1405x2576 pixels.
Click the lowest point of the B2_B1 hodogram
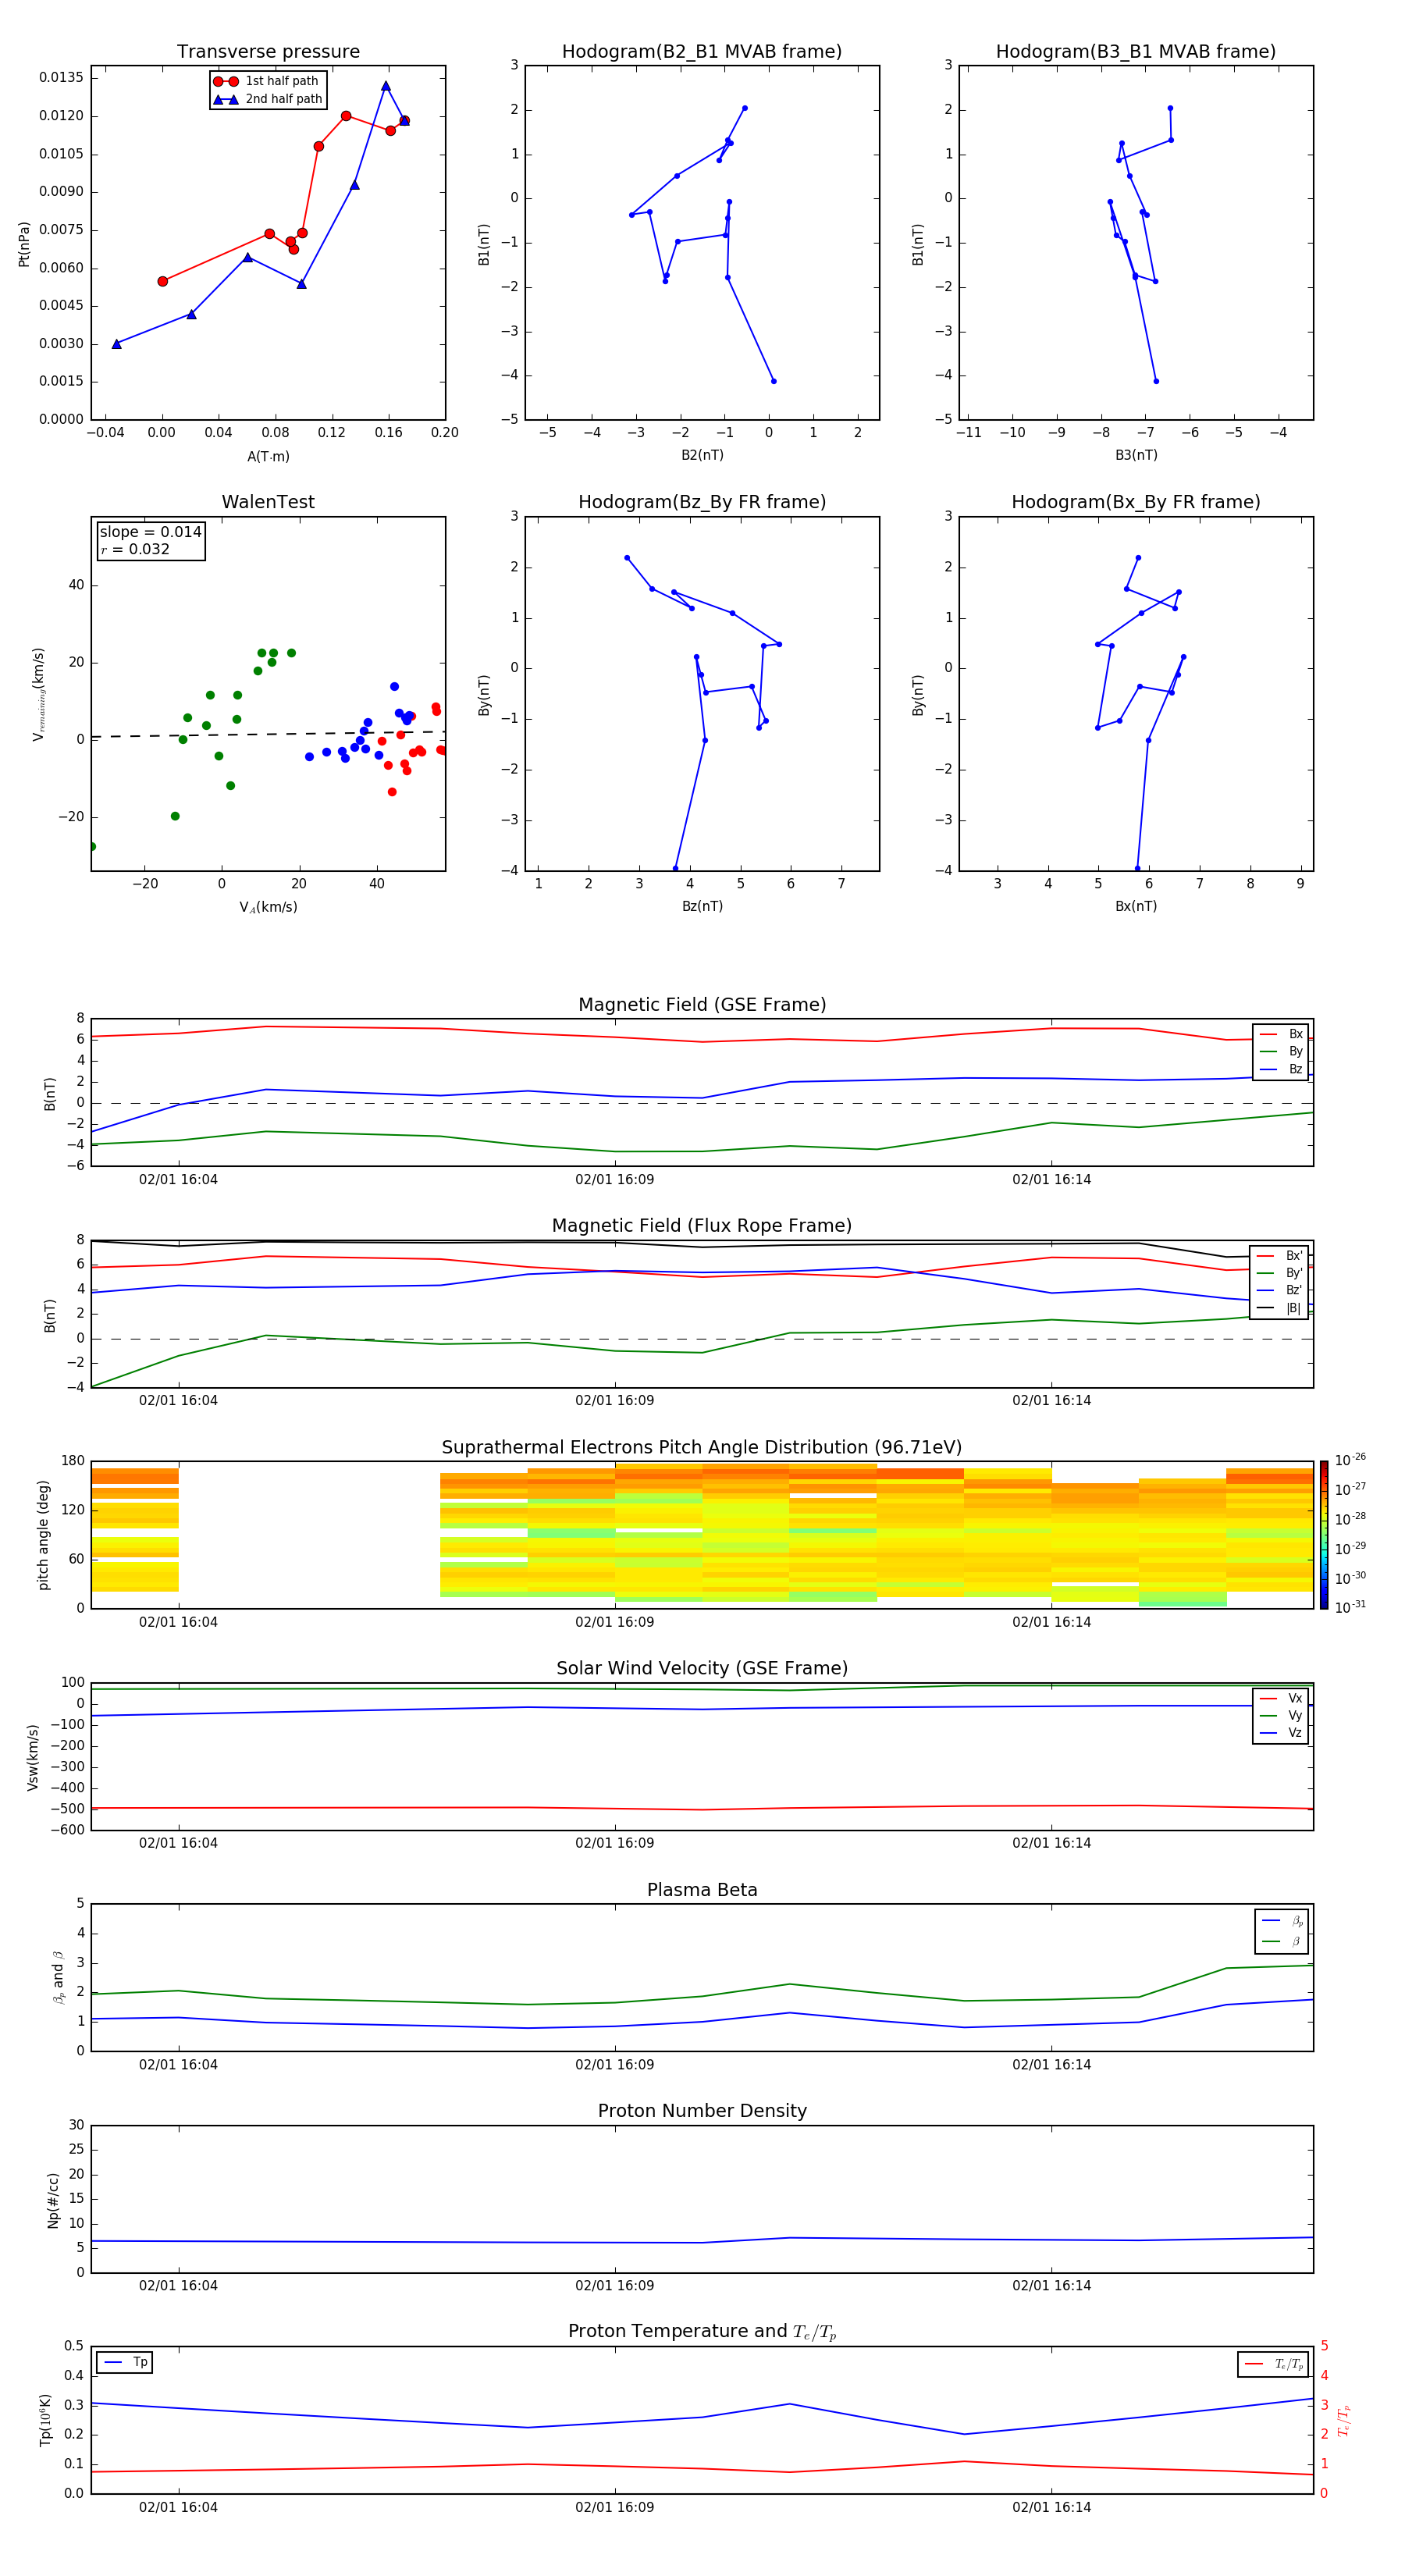point(773,381)
